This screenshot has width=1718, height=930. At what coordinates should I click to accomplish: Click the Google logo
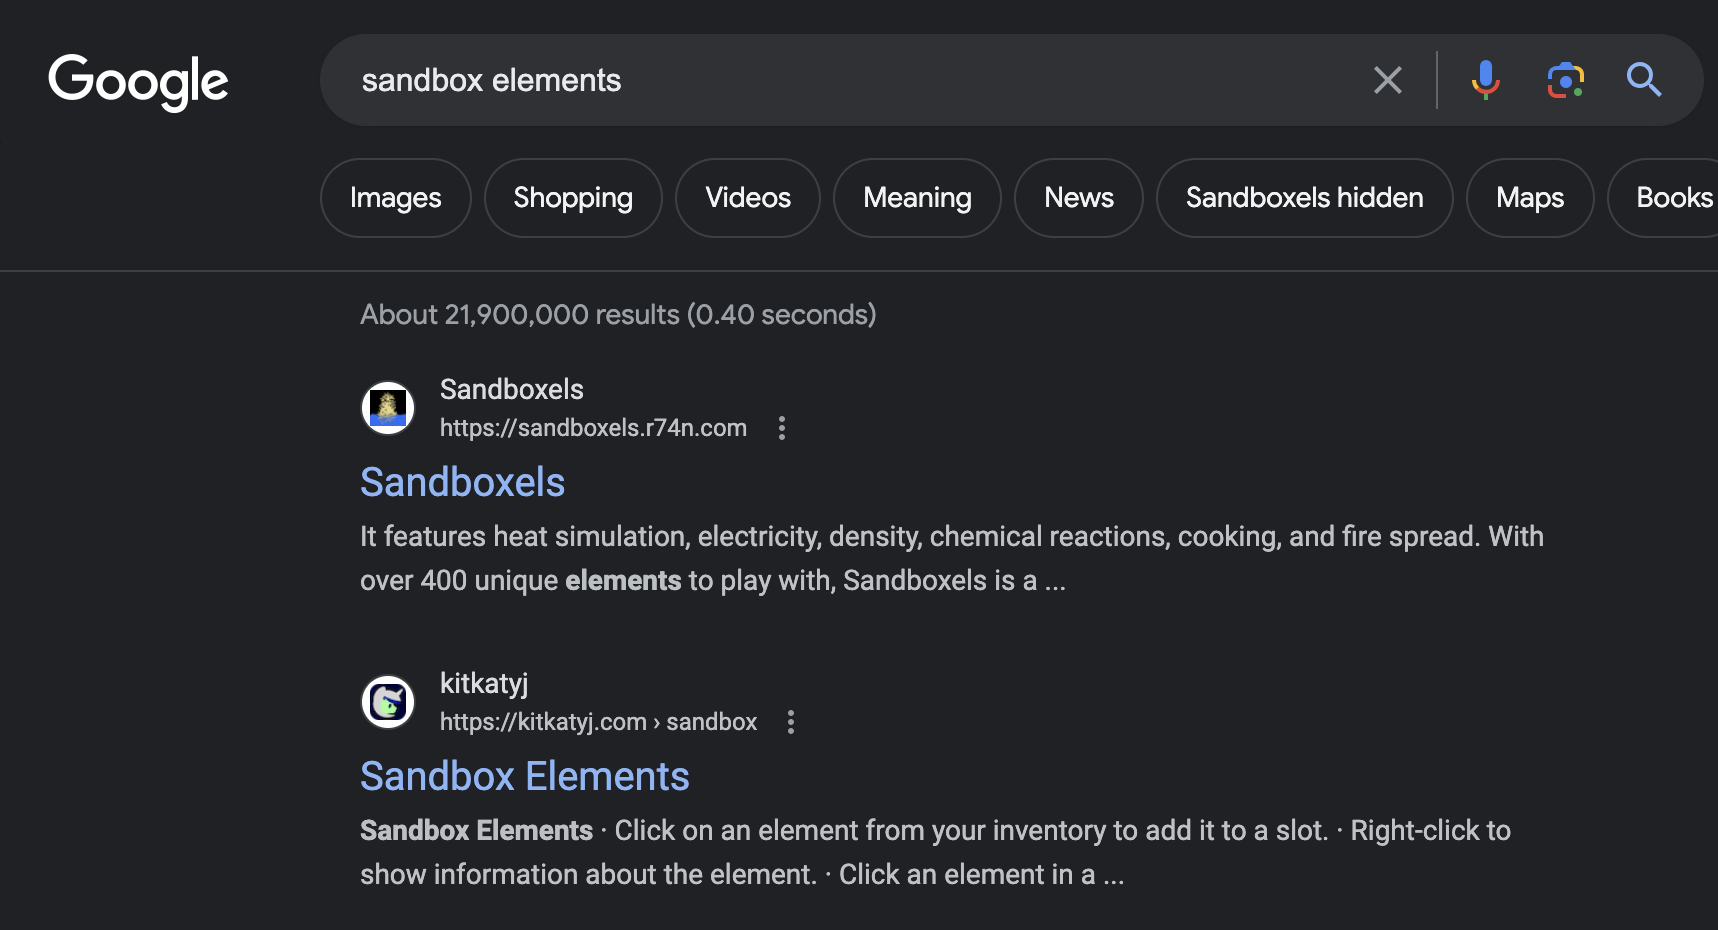138,82
